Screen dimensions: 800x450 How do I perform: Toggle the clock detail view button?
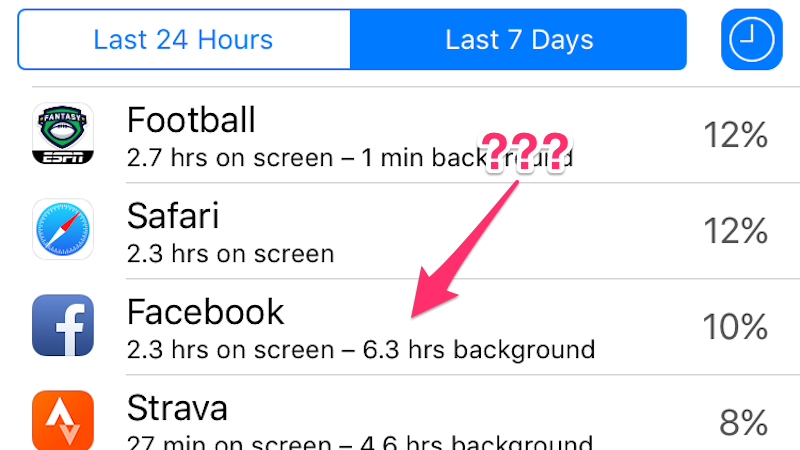752,39
